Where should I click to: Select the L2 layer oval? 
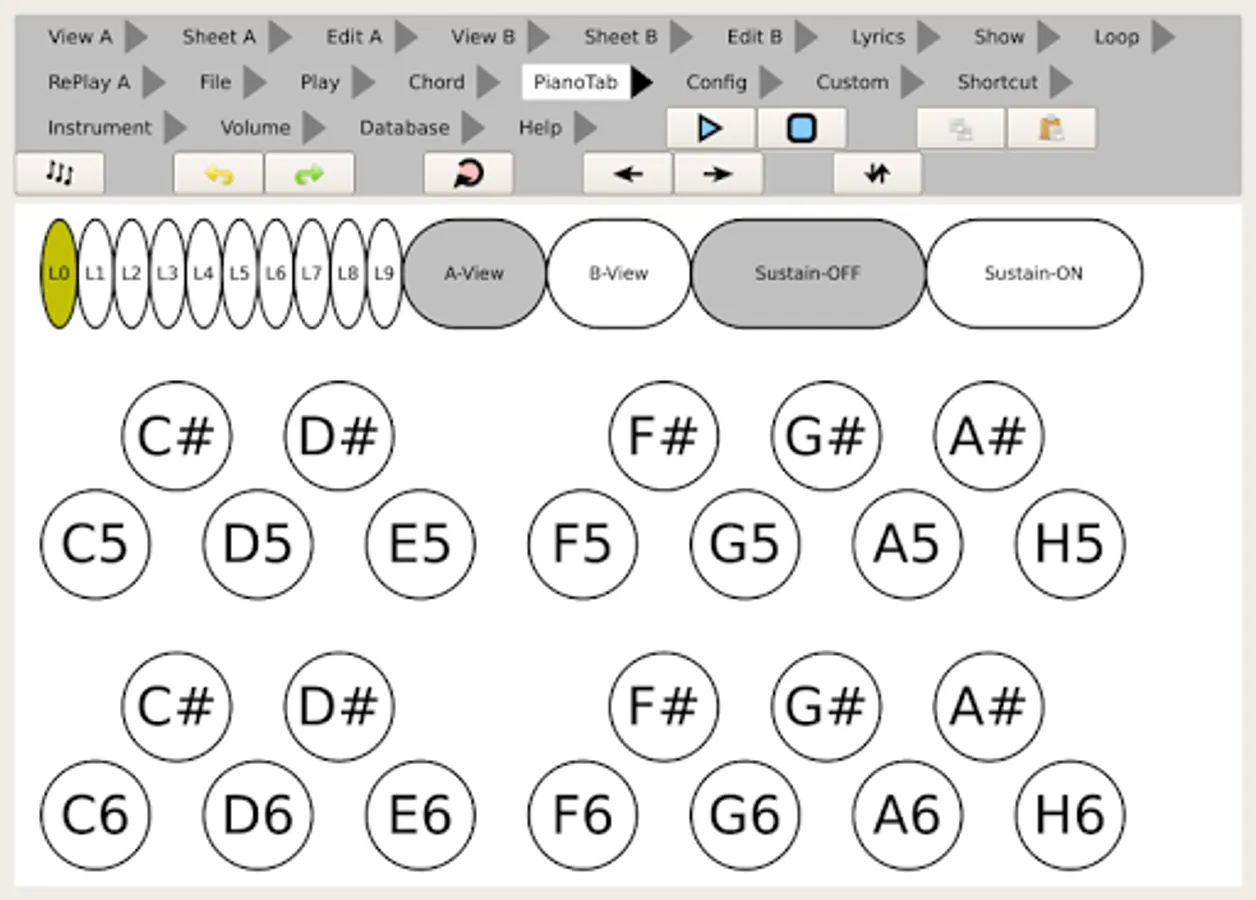(131, 274)
